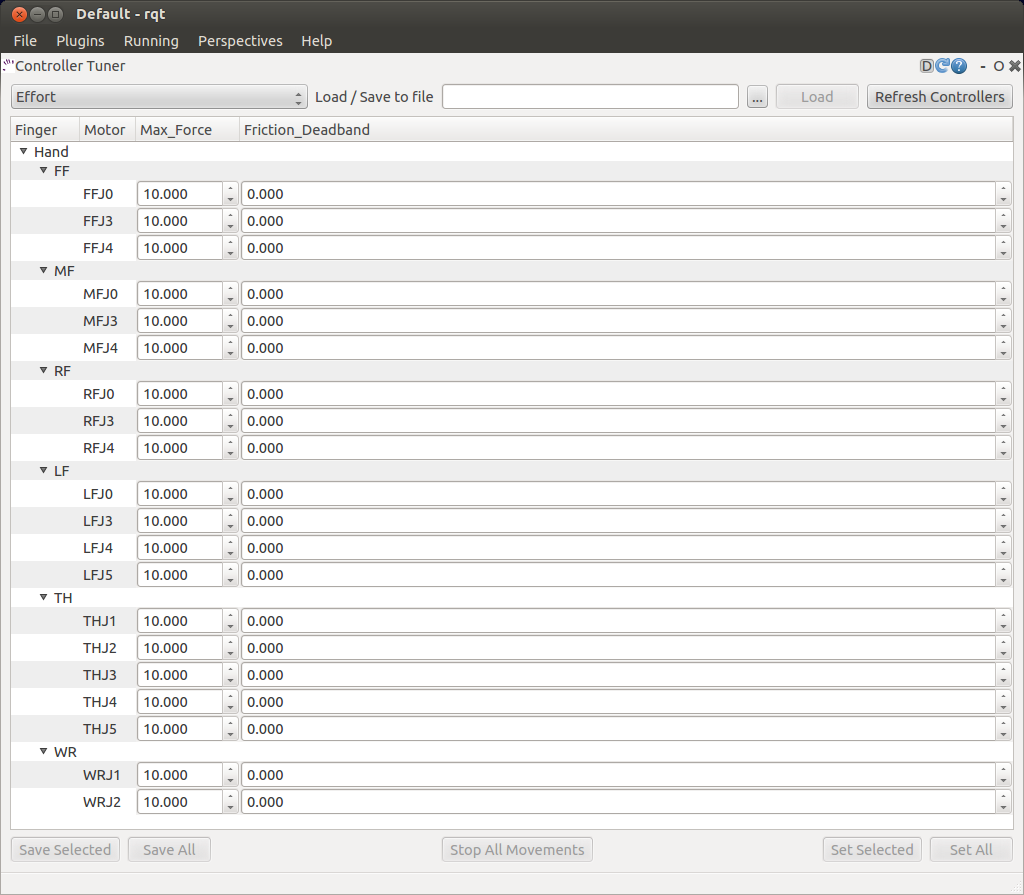Click the Refresh Controllers button
Image resolution: width=1024 pixels, height=895 pixels.
click(x=939, y=97)
